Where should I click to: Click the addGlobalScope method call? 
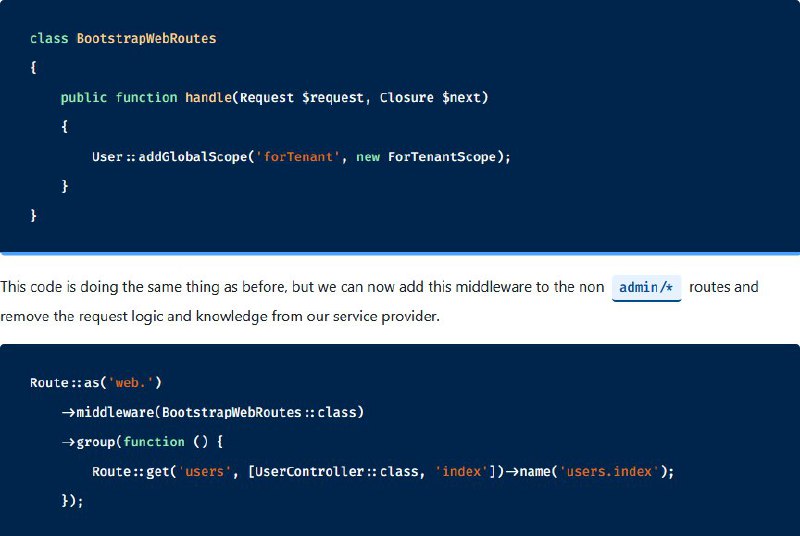coord(193,157)
